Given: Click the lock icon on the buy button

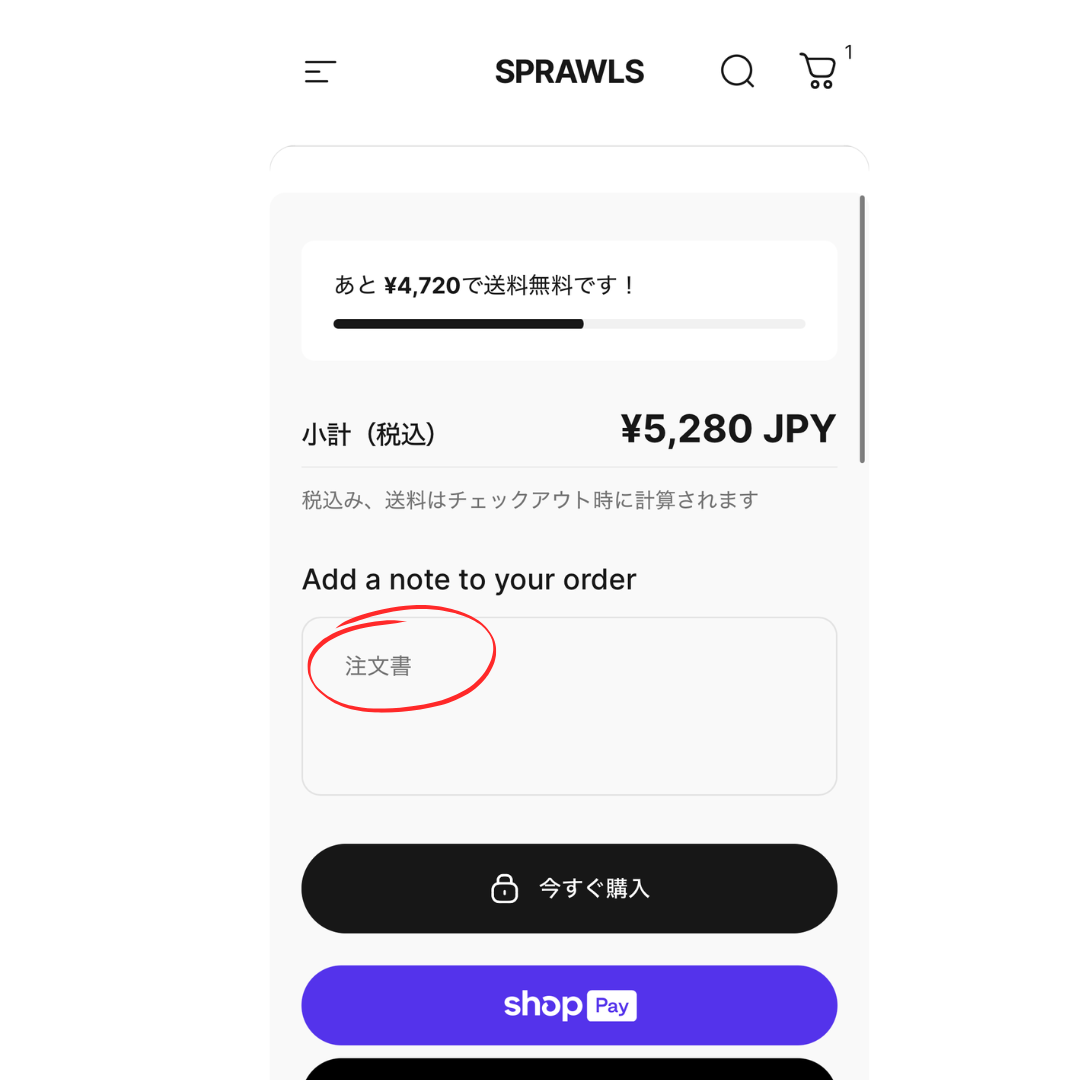Looking at the screenshot, I should (505, 888).
